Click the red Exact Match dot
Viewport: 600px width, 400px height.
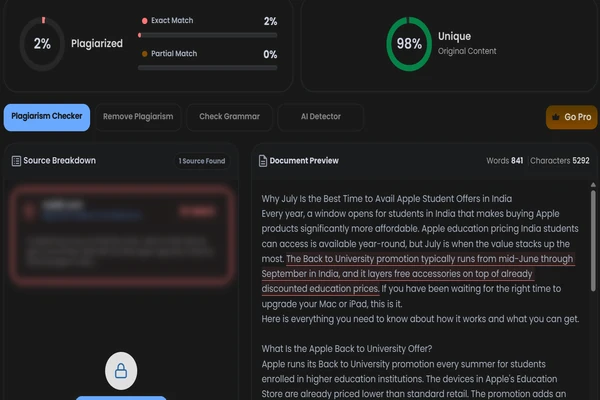pos(145,21)
